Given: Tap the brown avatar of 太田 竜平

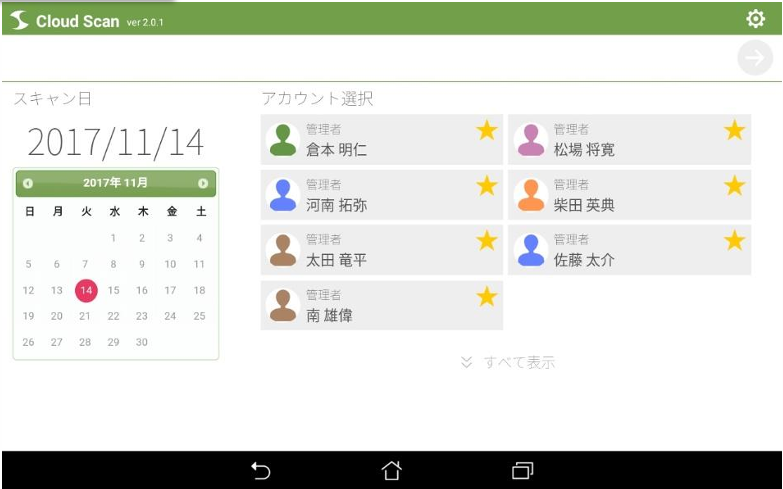Looking at the screenshot, I should [x=283, y=250].
